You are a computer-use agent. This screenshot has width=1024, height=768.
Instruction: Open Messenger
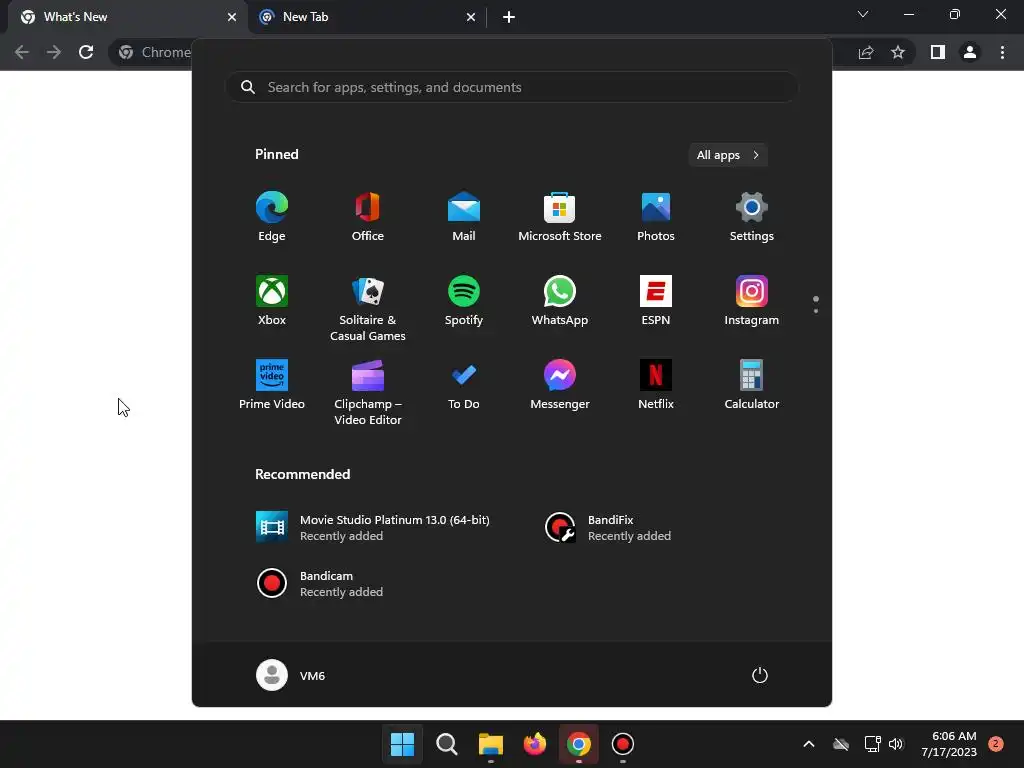[560, 385]
